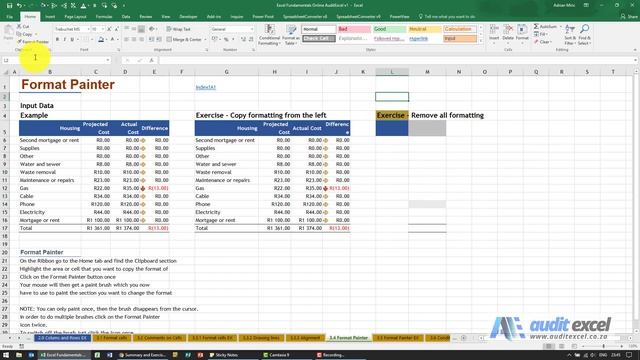Click the Paste clipboard icon
This screenshot has width=640, height=360.
(8, 31)
